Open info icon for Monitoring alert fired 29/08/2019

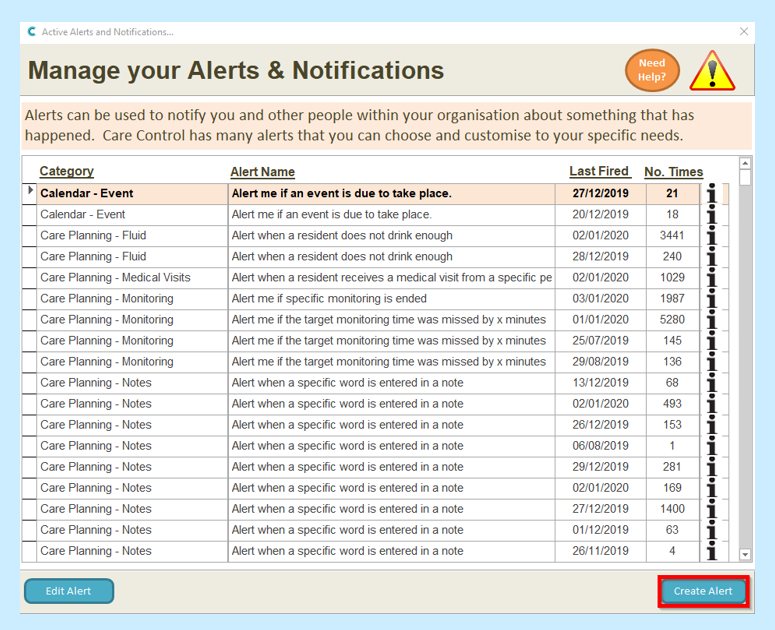click(x=712, y=362)
